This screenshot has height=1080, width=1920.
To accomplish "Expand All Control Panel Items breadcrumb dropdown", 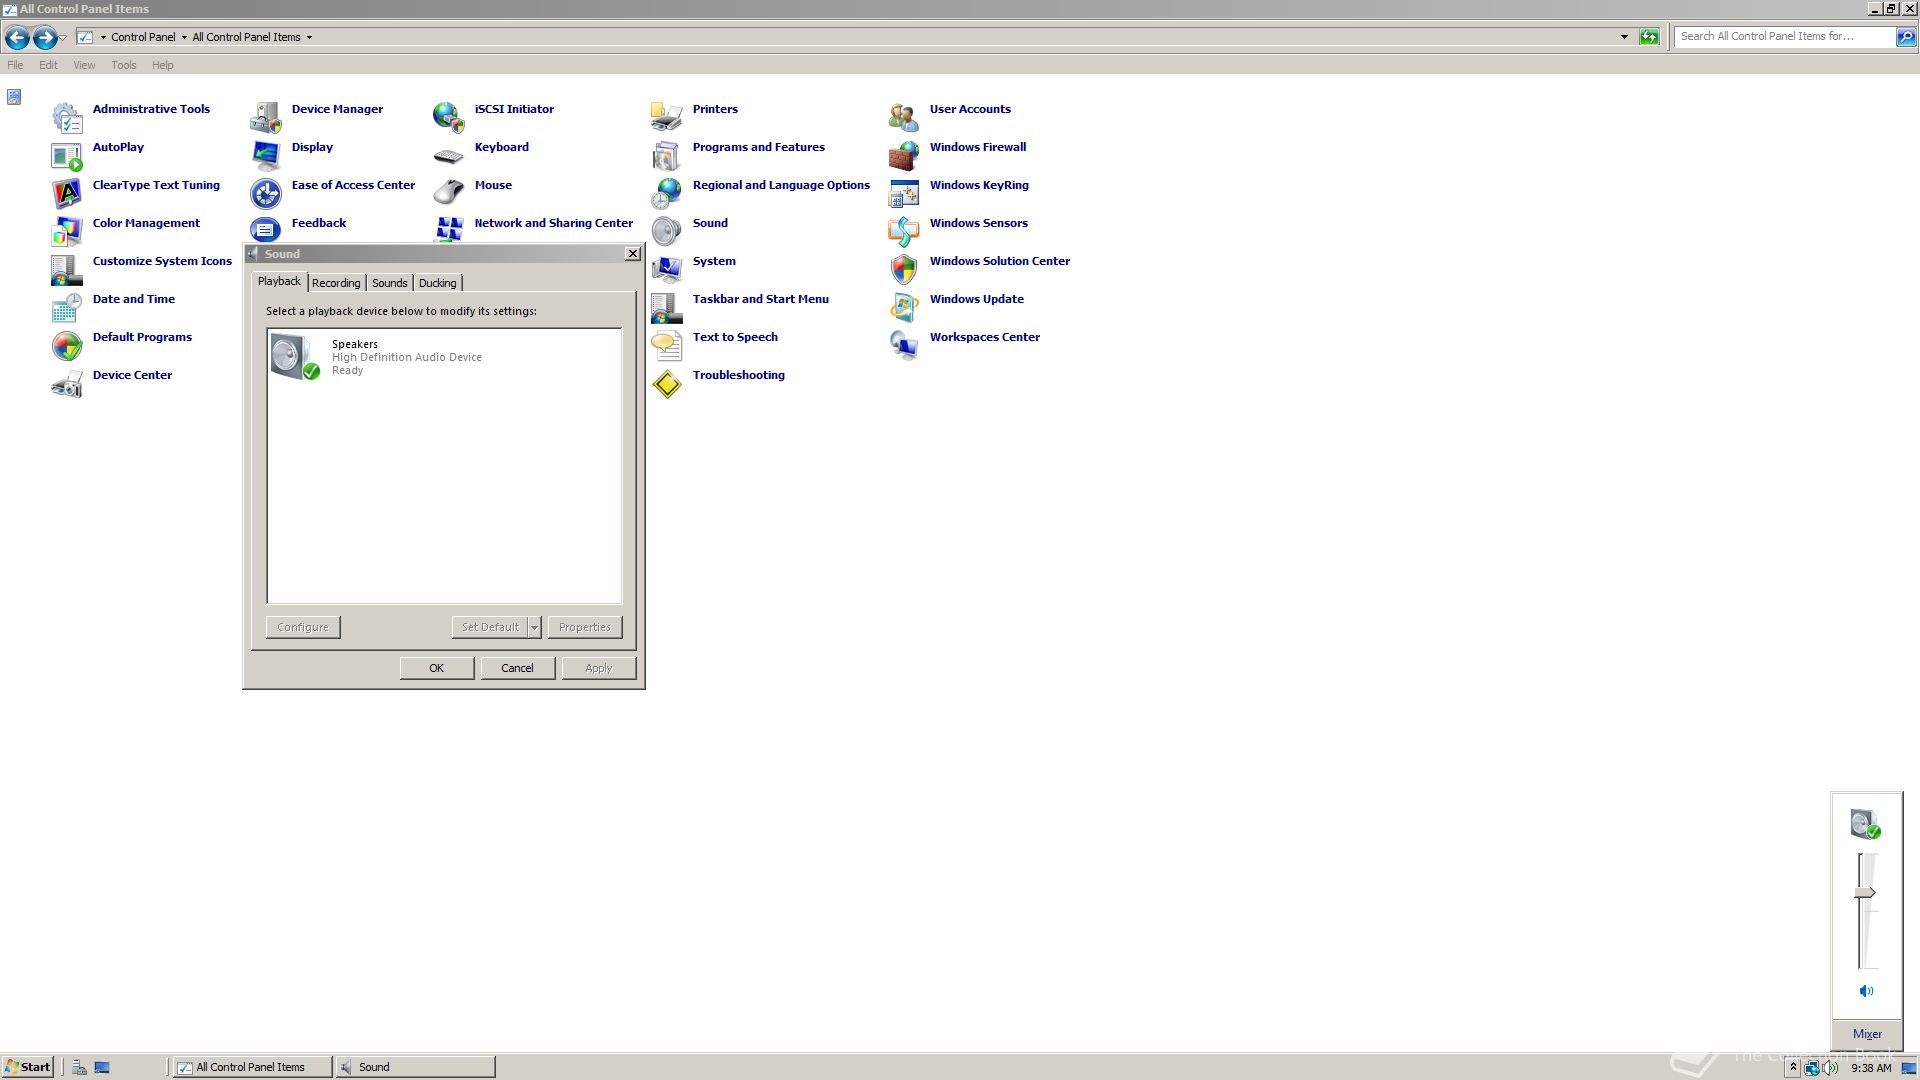I will pyautogui.click(x=309, y=37).
